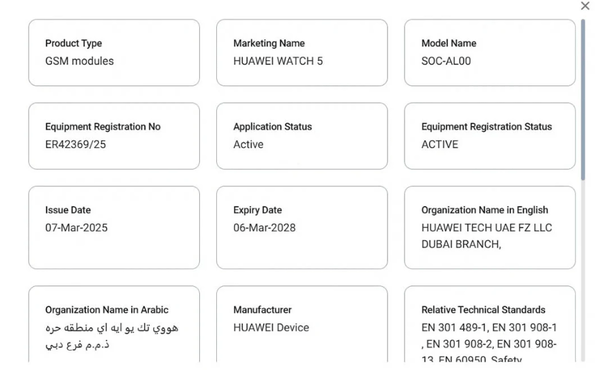Select the 'DUBAI BRANCH,' line

coord(461,244)
